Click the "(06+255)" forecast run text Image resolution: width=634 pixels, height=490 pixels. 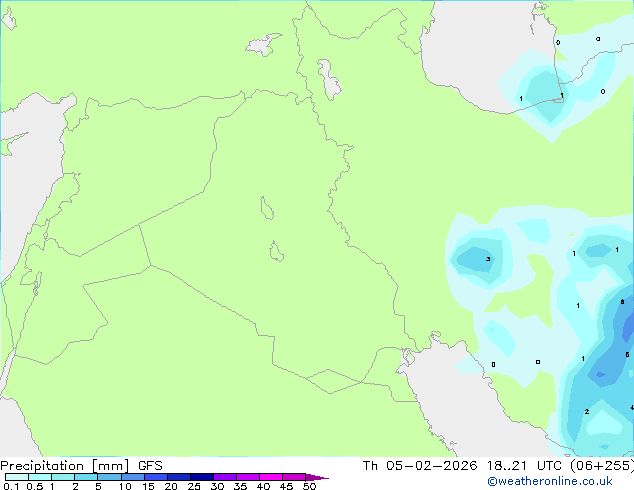602,466
